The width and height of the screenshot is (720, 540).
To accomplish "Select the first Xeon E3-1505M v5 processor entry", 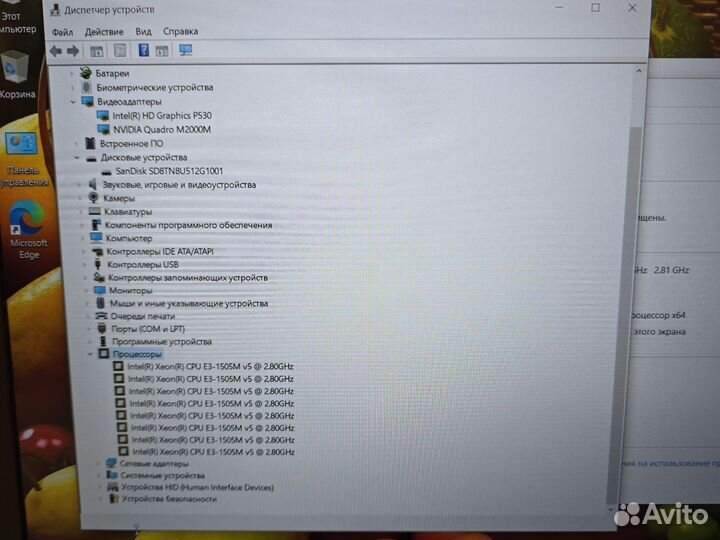I will click(210, 366).
